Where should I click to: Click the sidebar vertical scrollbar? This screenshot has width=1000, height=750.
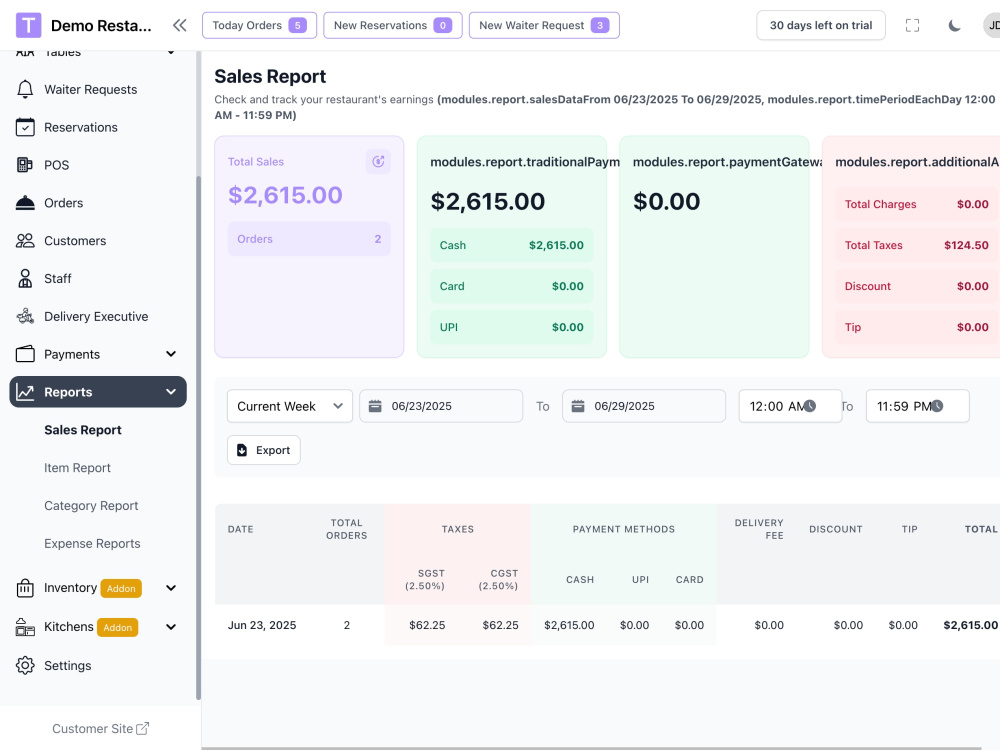[x=198, y=438]
